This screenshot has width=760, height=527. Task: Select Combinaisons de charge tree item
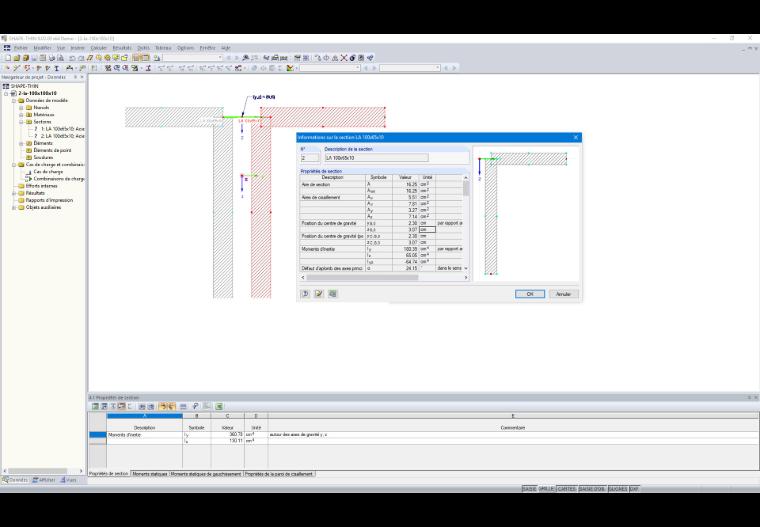[x=59, y=179]
